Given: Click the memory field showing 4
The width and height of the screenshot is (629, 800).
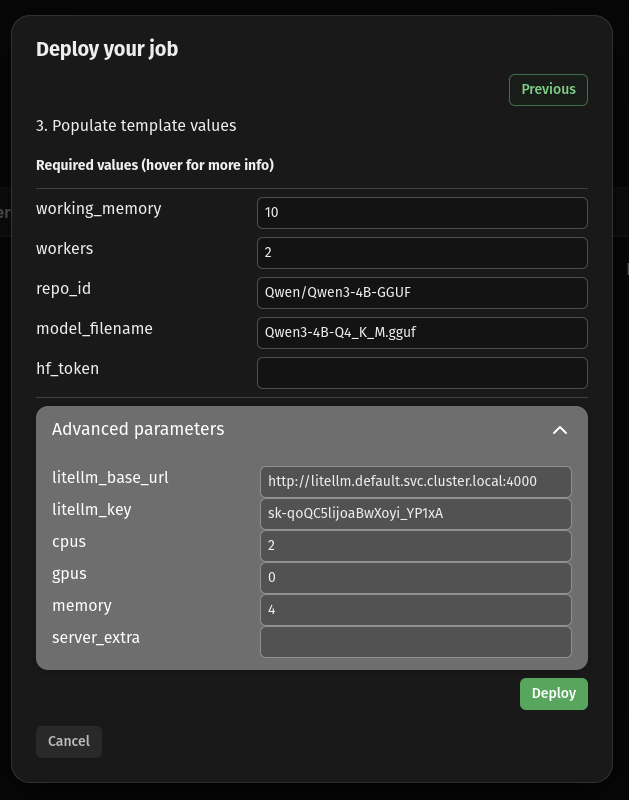Looking at the screenshot, I should pos(416,609).
